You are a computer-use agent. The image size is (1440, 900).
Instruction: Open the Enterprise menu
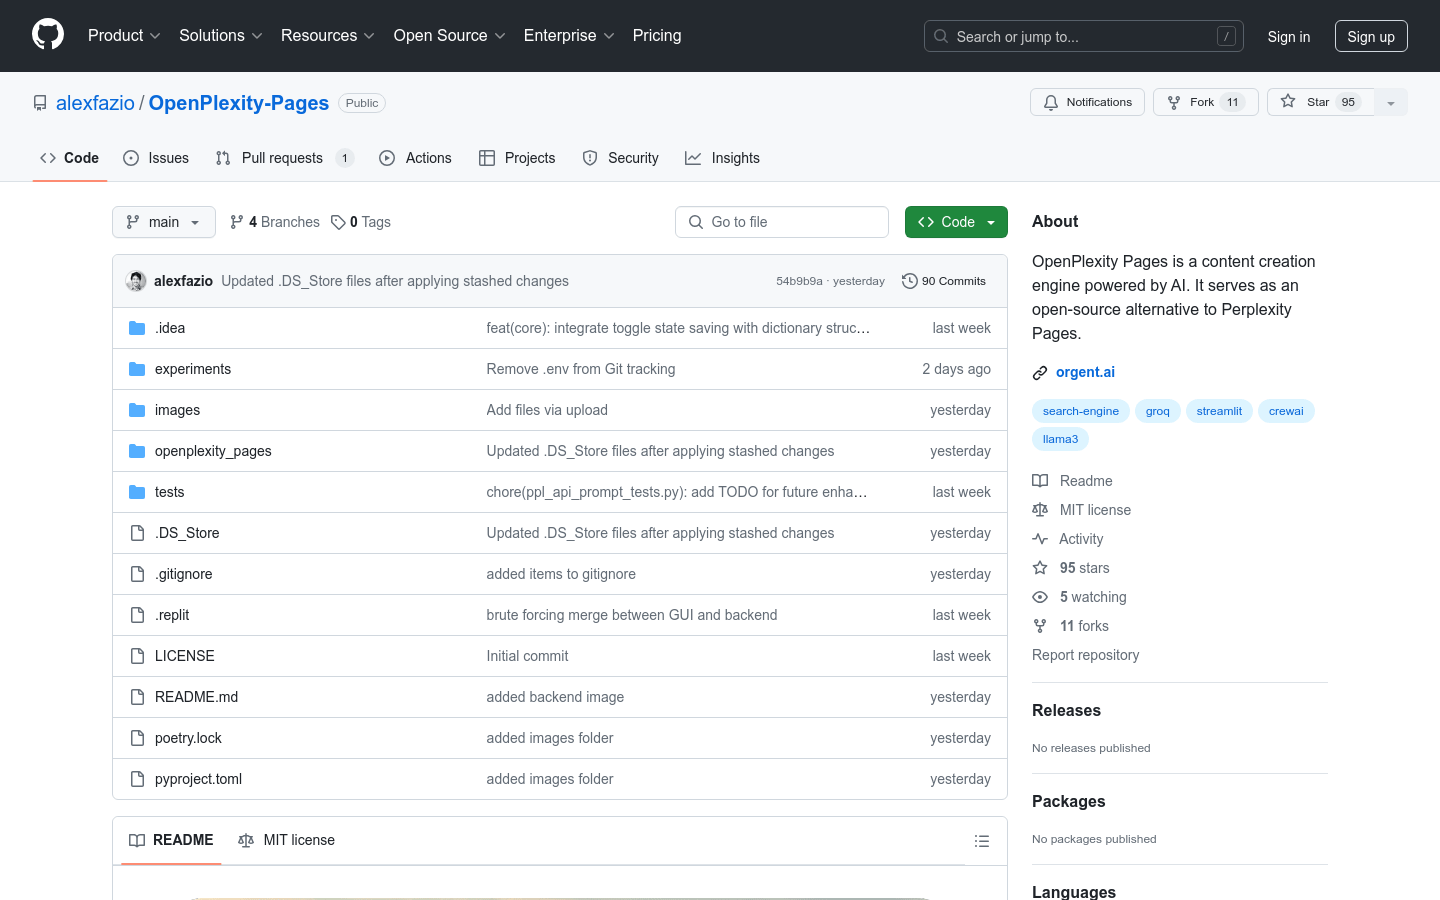569,36
